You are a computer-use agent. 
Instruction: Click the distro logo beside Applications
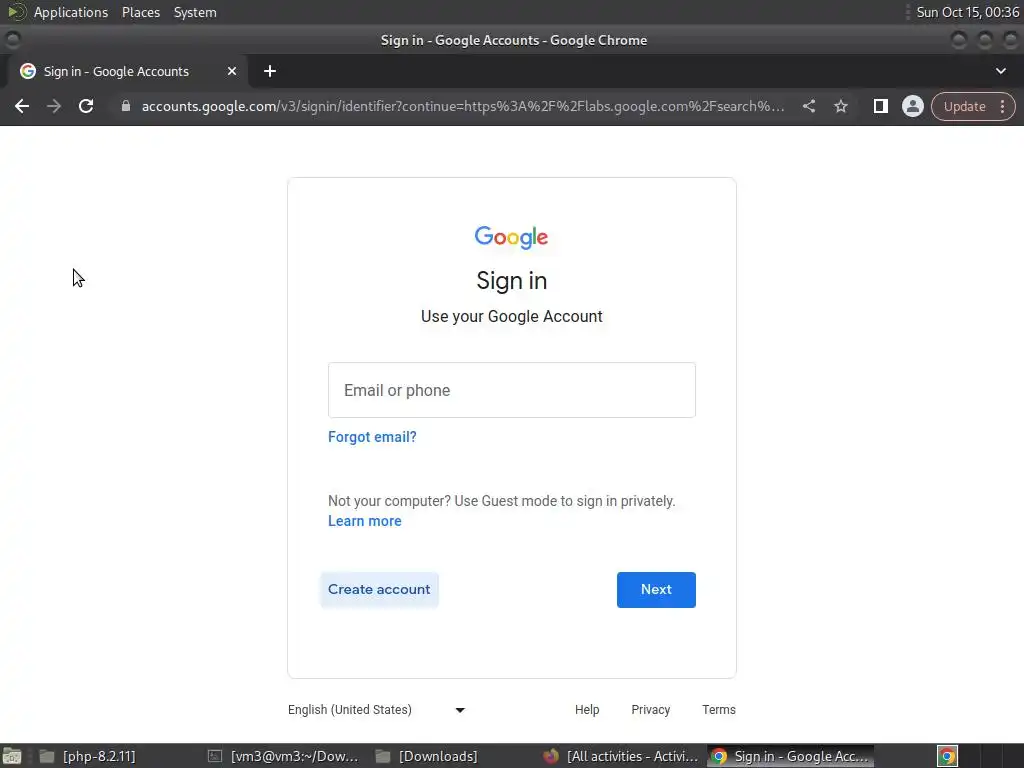(x=16, y=12)
